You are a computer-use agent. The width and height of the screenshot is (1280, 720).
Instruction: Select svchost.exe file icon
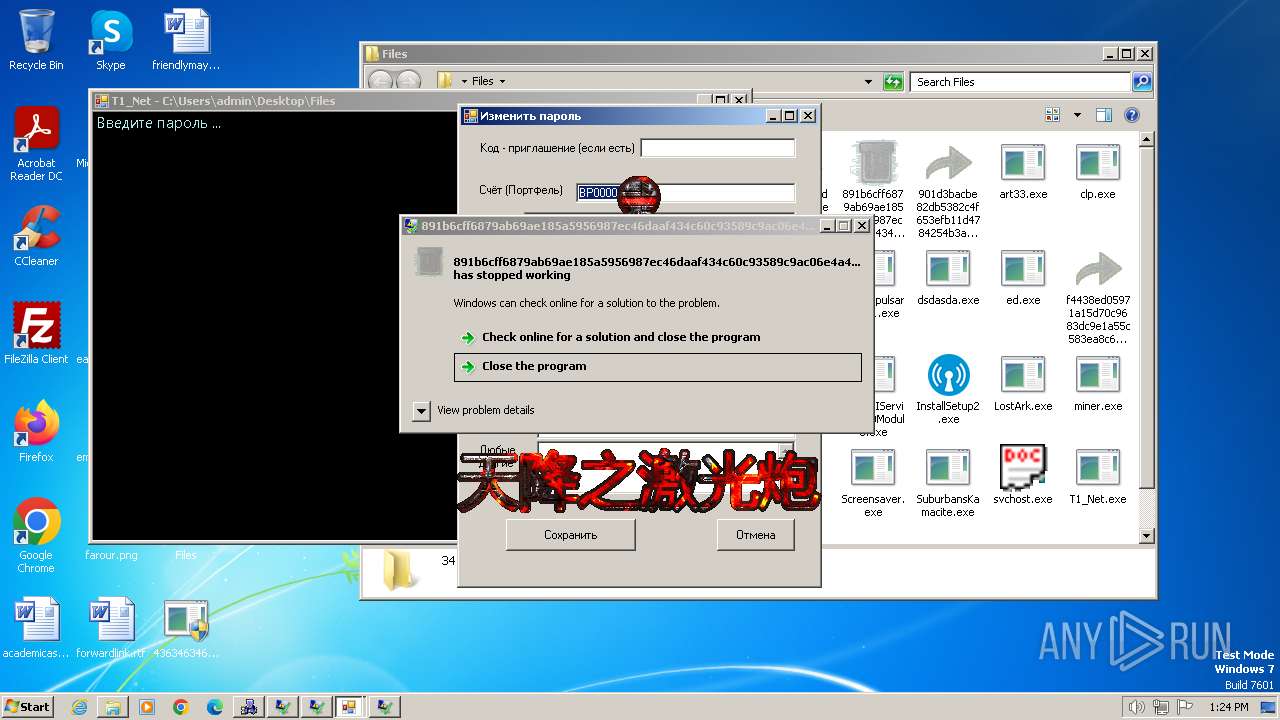[x=1023, y=476]
